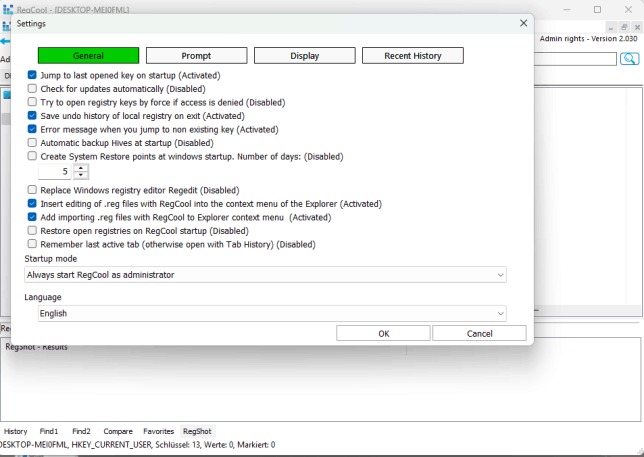
Task: Switch to the Prompt settings tab
Action: click(x=196, y=56)
